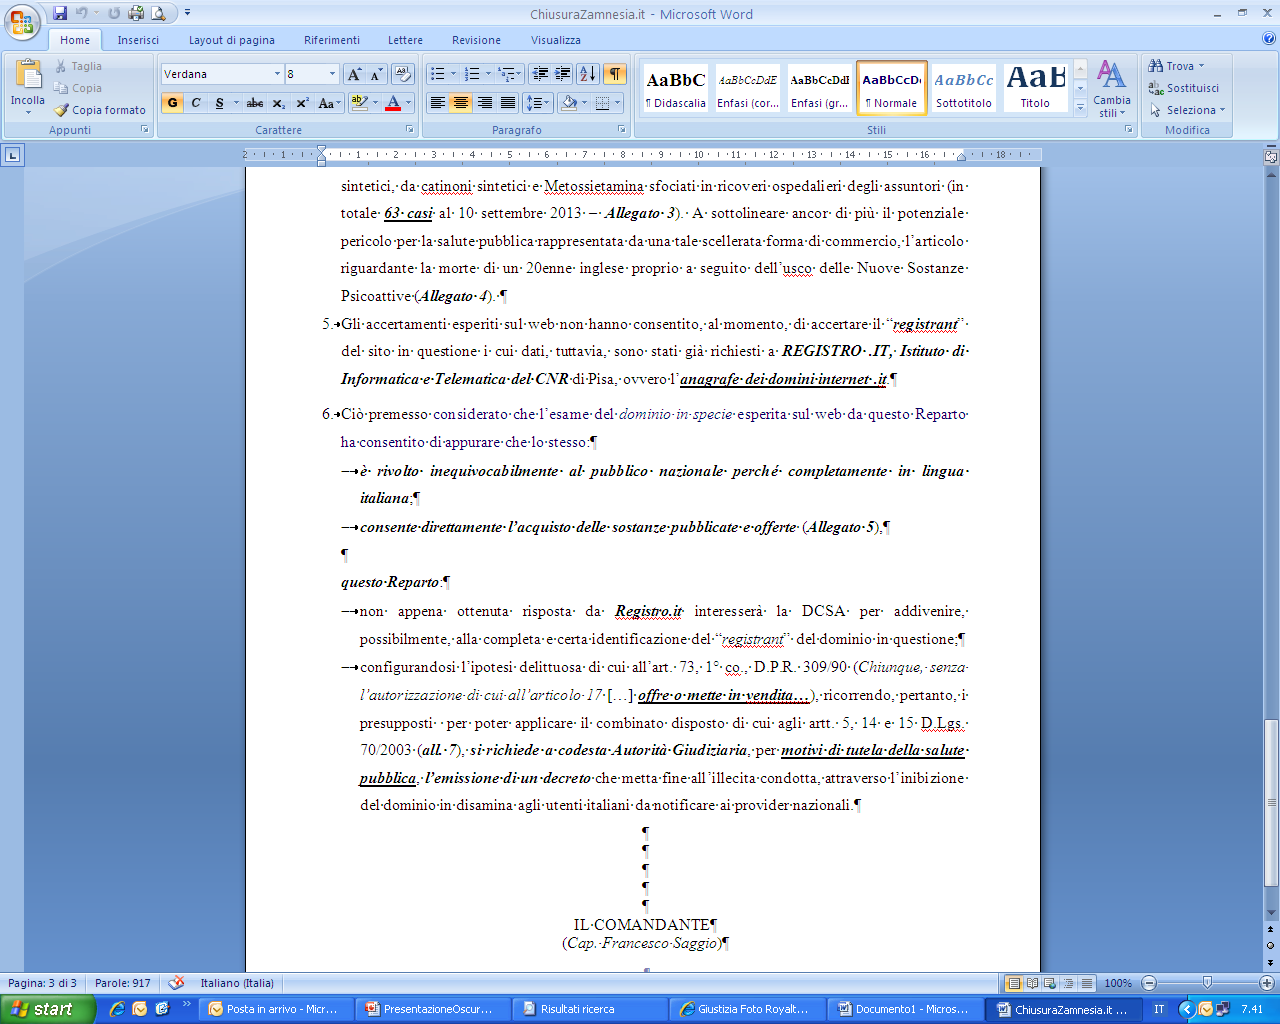Switch to PresentazioneOscur taskbar window
Screen dimensions: 1280x1024
click(x=431, y=1009)
